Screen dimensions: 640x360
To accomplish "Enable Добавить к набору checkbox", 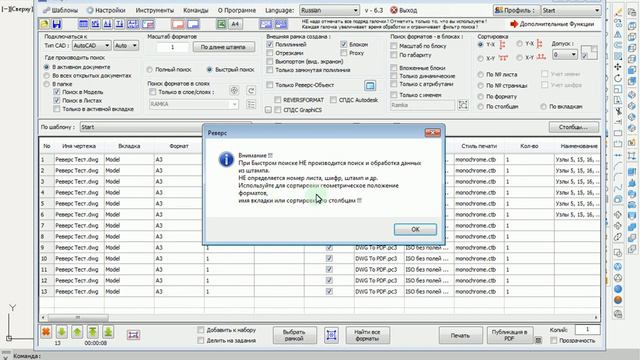I will click(x=200, y=330).
